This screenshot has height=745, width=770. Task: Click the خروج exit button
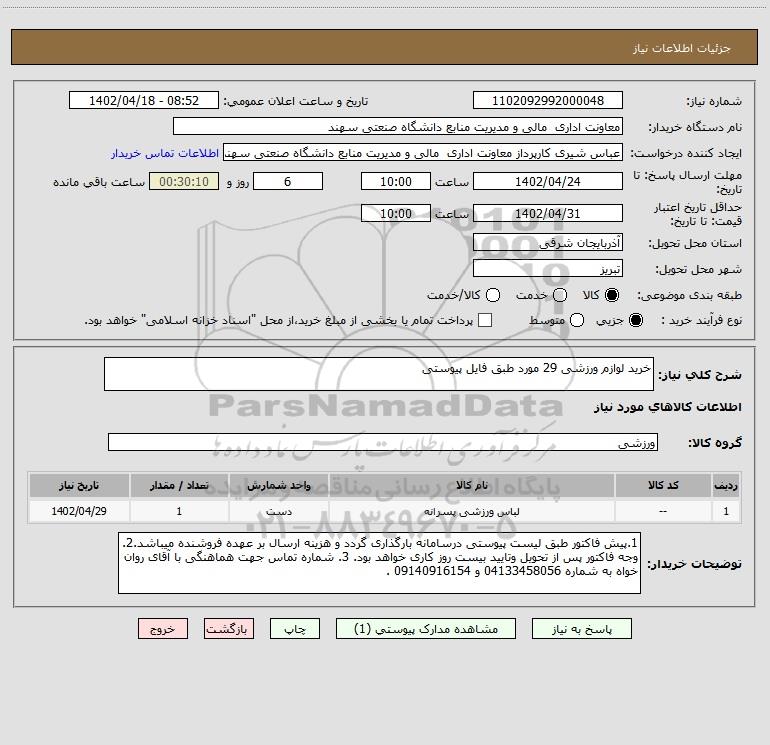[163, 629]
